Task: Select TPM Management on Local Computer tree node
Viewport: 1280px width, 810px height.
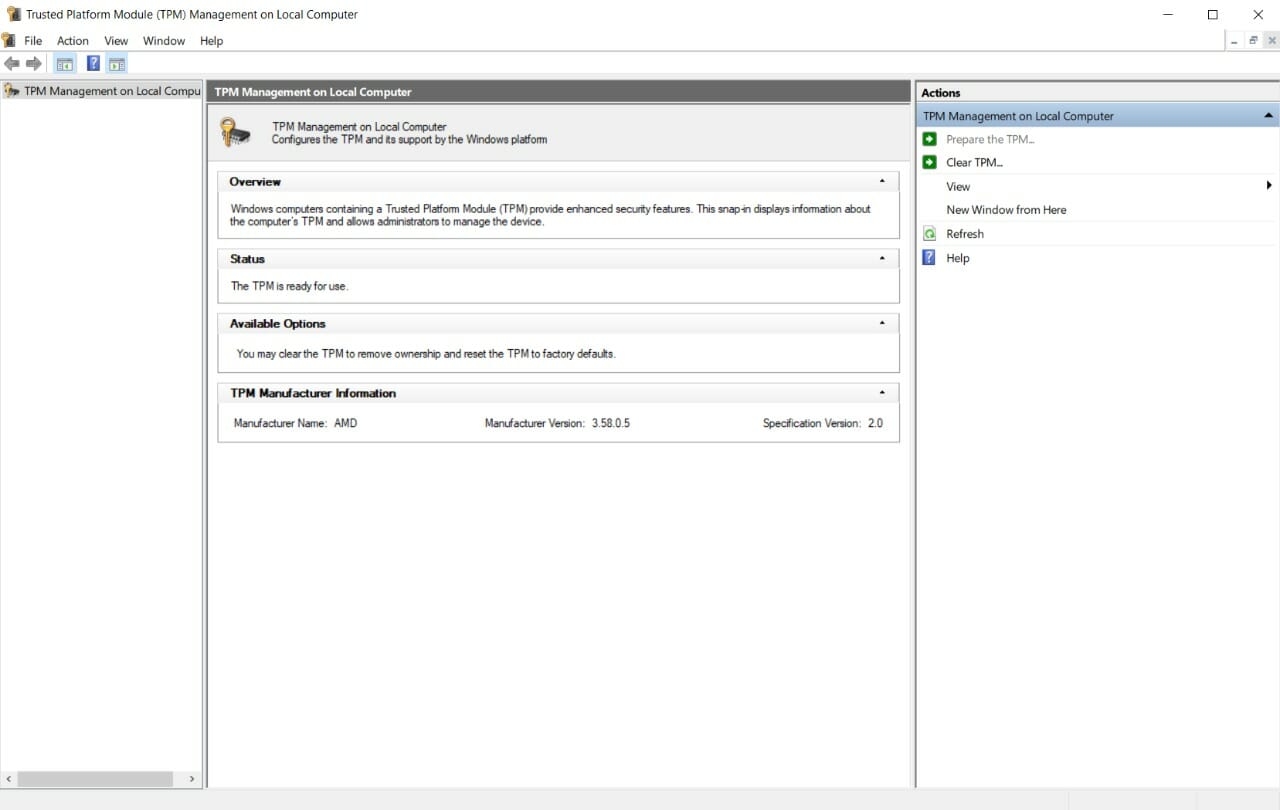Action: pos(112,91)
